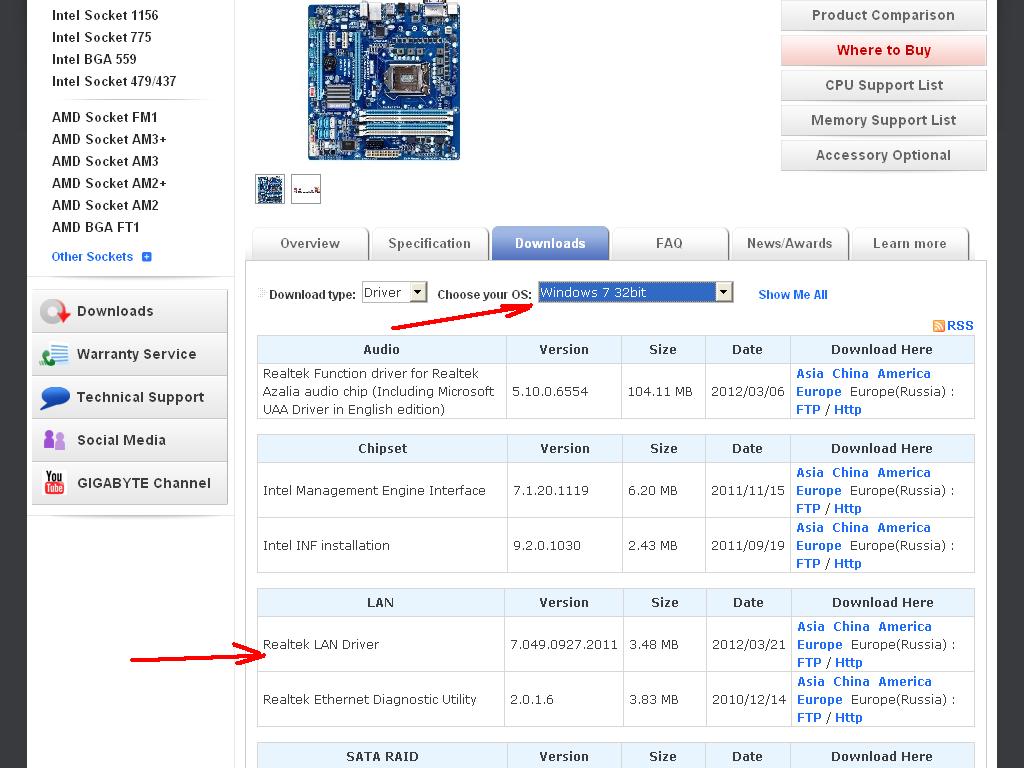Open the AMD Socket FM1 category

pyautogui.click(x=104, y=118)
